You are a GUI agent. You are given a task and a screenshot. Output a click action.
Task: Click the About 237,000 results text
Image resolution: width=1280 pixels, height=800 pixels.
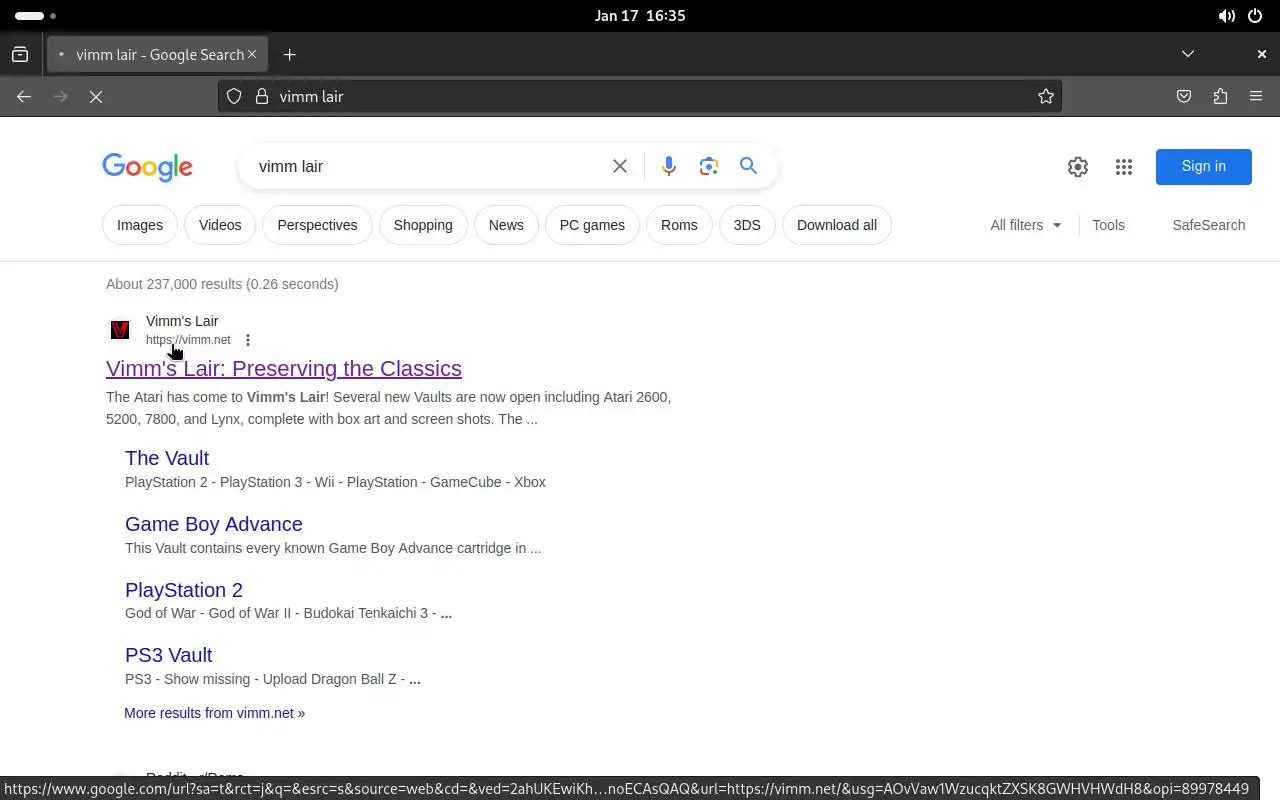click(222, 284)
